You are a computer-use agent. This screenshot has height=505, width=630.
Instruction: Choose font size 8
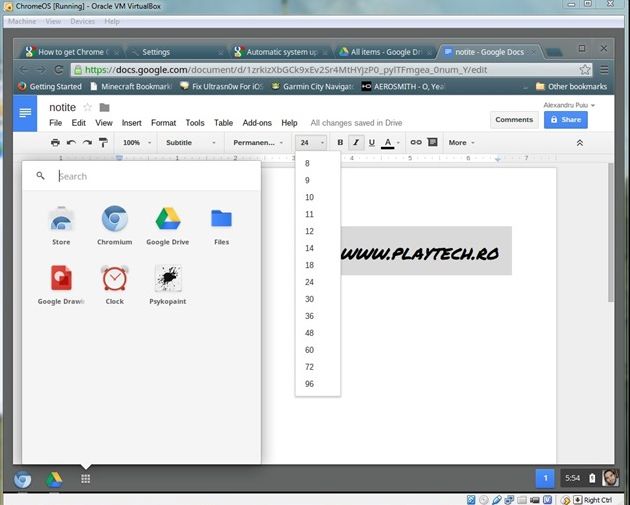click(x=318, y=164)
